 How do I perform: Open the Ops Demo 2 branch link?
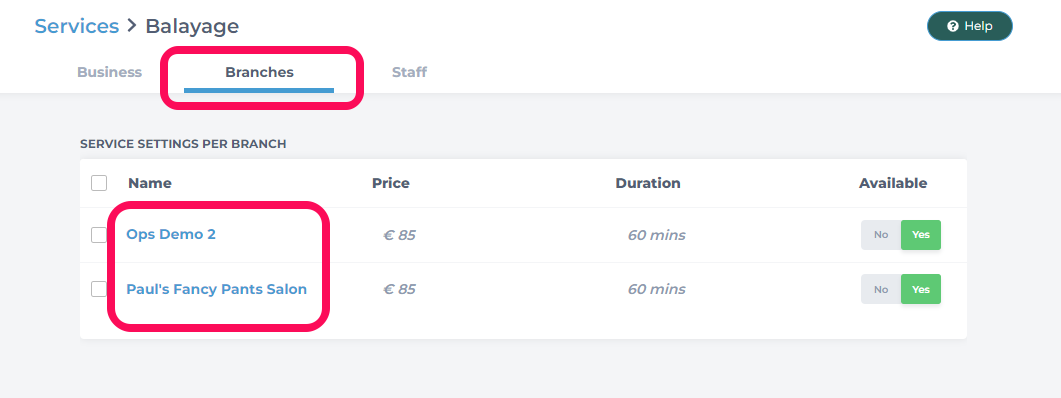(x=171, y=234)
